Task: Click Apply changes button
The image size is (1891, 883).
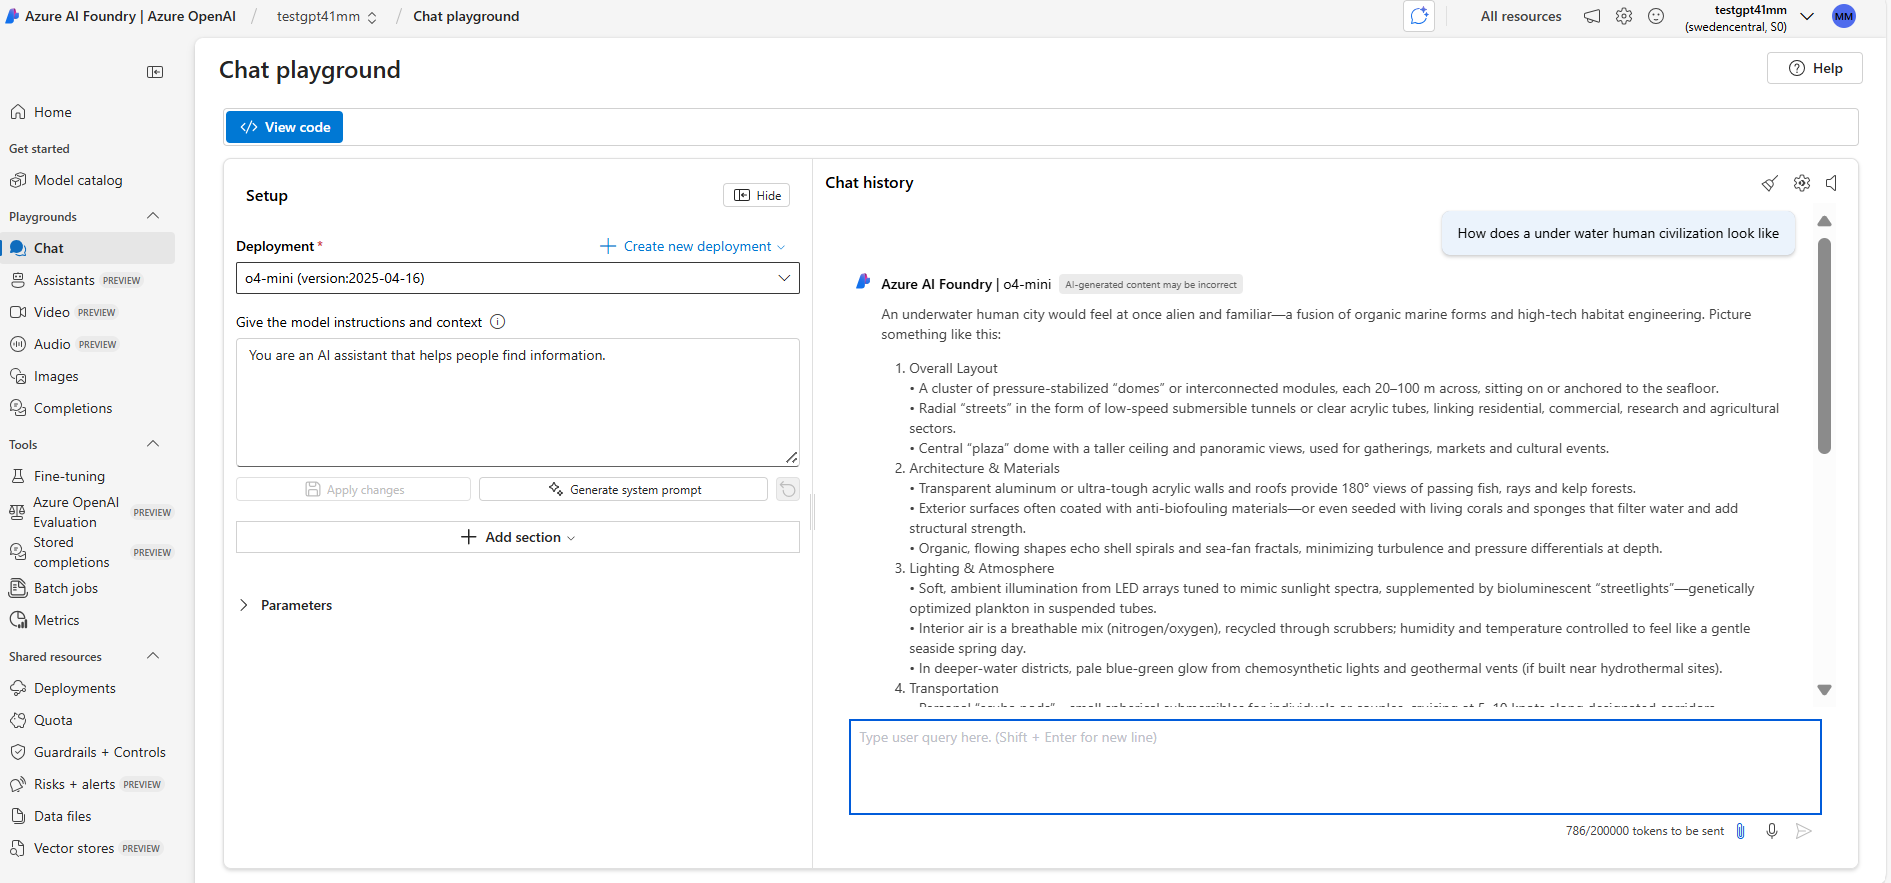Action: click(354, 489)
